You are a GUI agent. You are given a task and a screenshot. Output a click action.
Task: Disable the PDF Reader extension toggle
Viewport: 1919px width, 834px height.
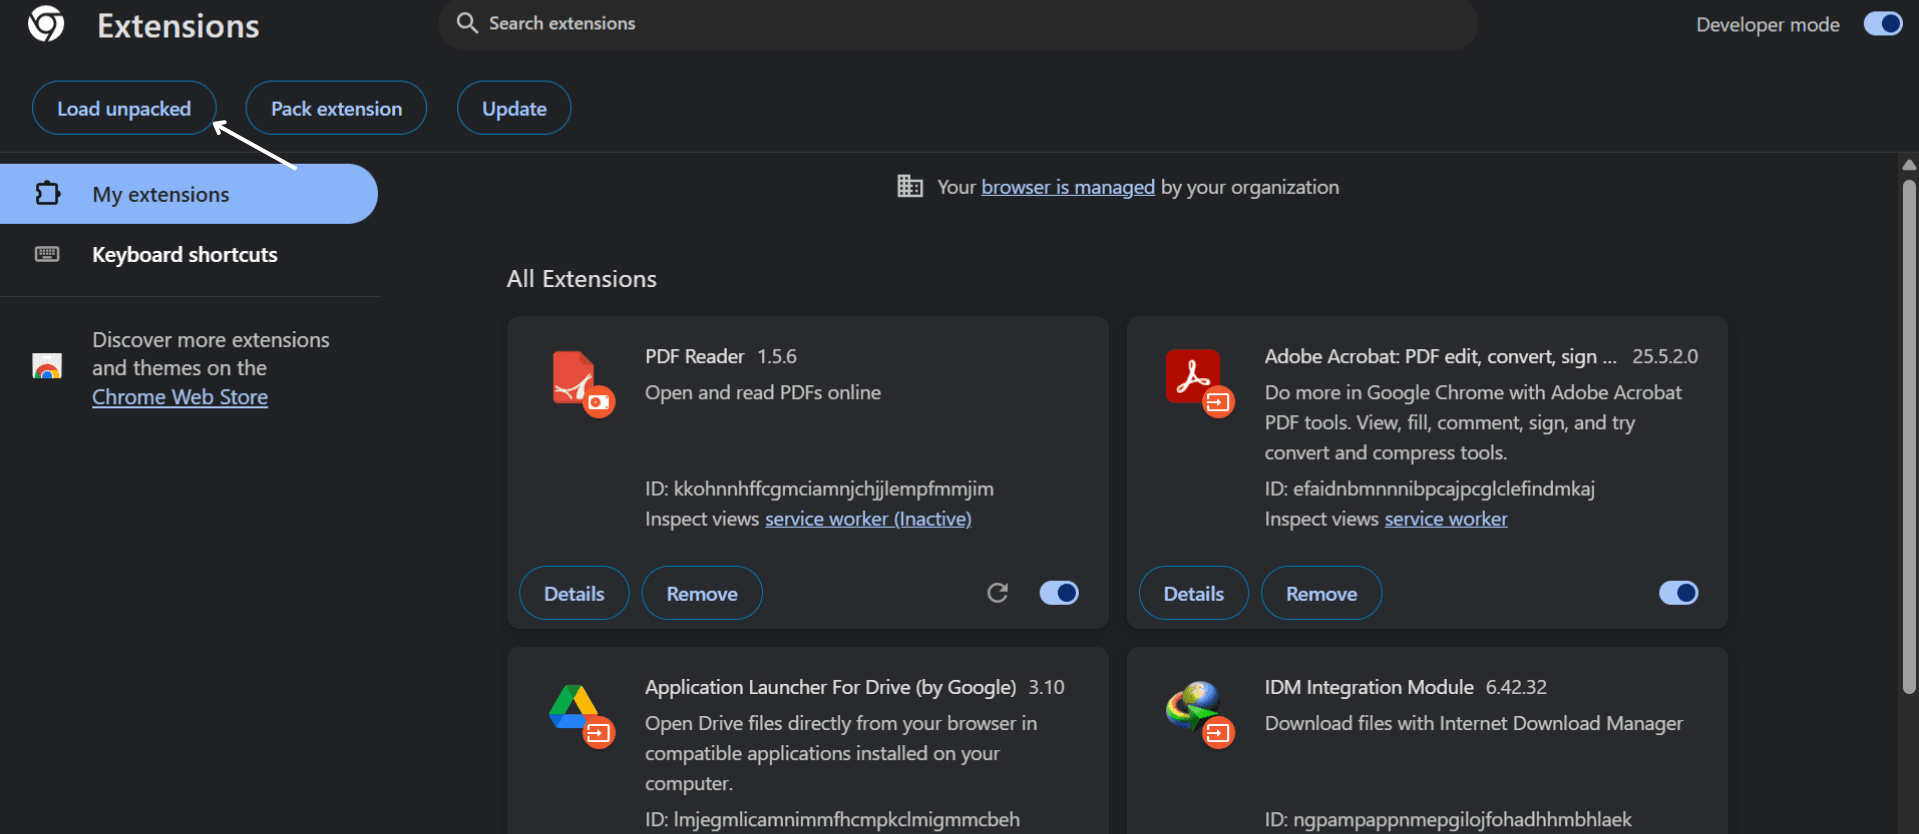click(x=1059, y=593)
